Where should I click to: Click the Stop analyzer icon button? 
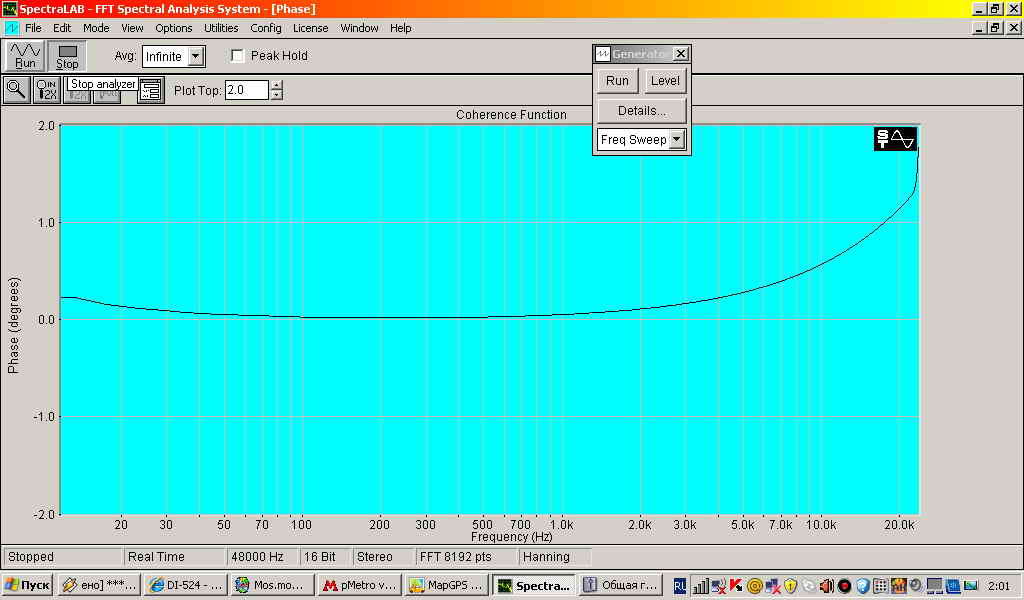pyautogui.click(x=67, y=55)
